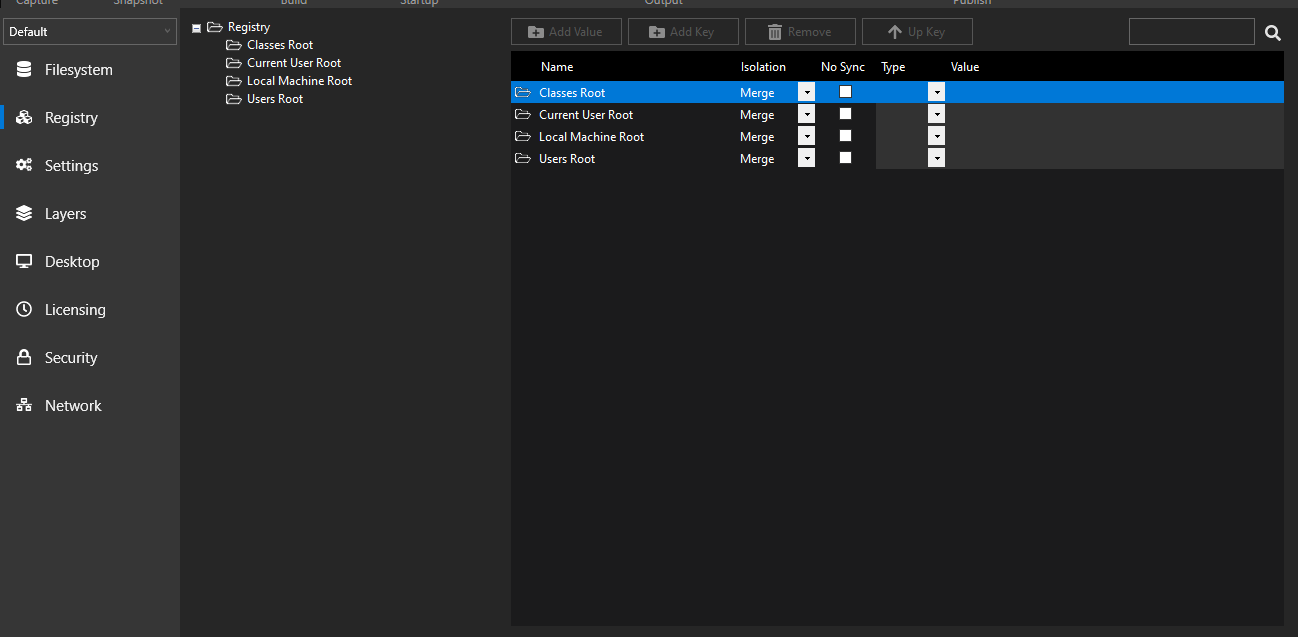This screenshot has width=1298, height=637.
Task: Check No Sync on Current User Root
Action: coord(845,113)
